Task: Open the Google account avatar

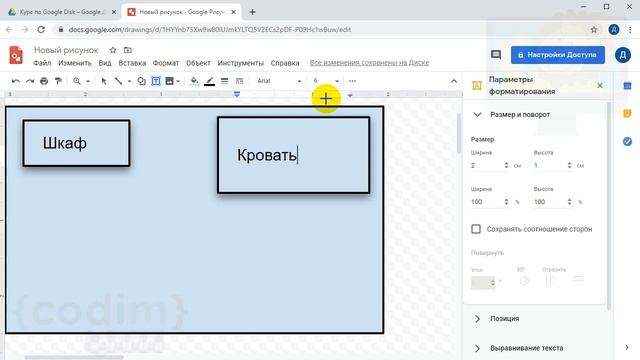Action: pos(623,55)
